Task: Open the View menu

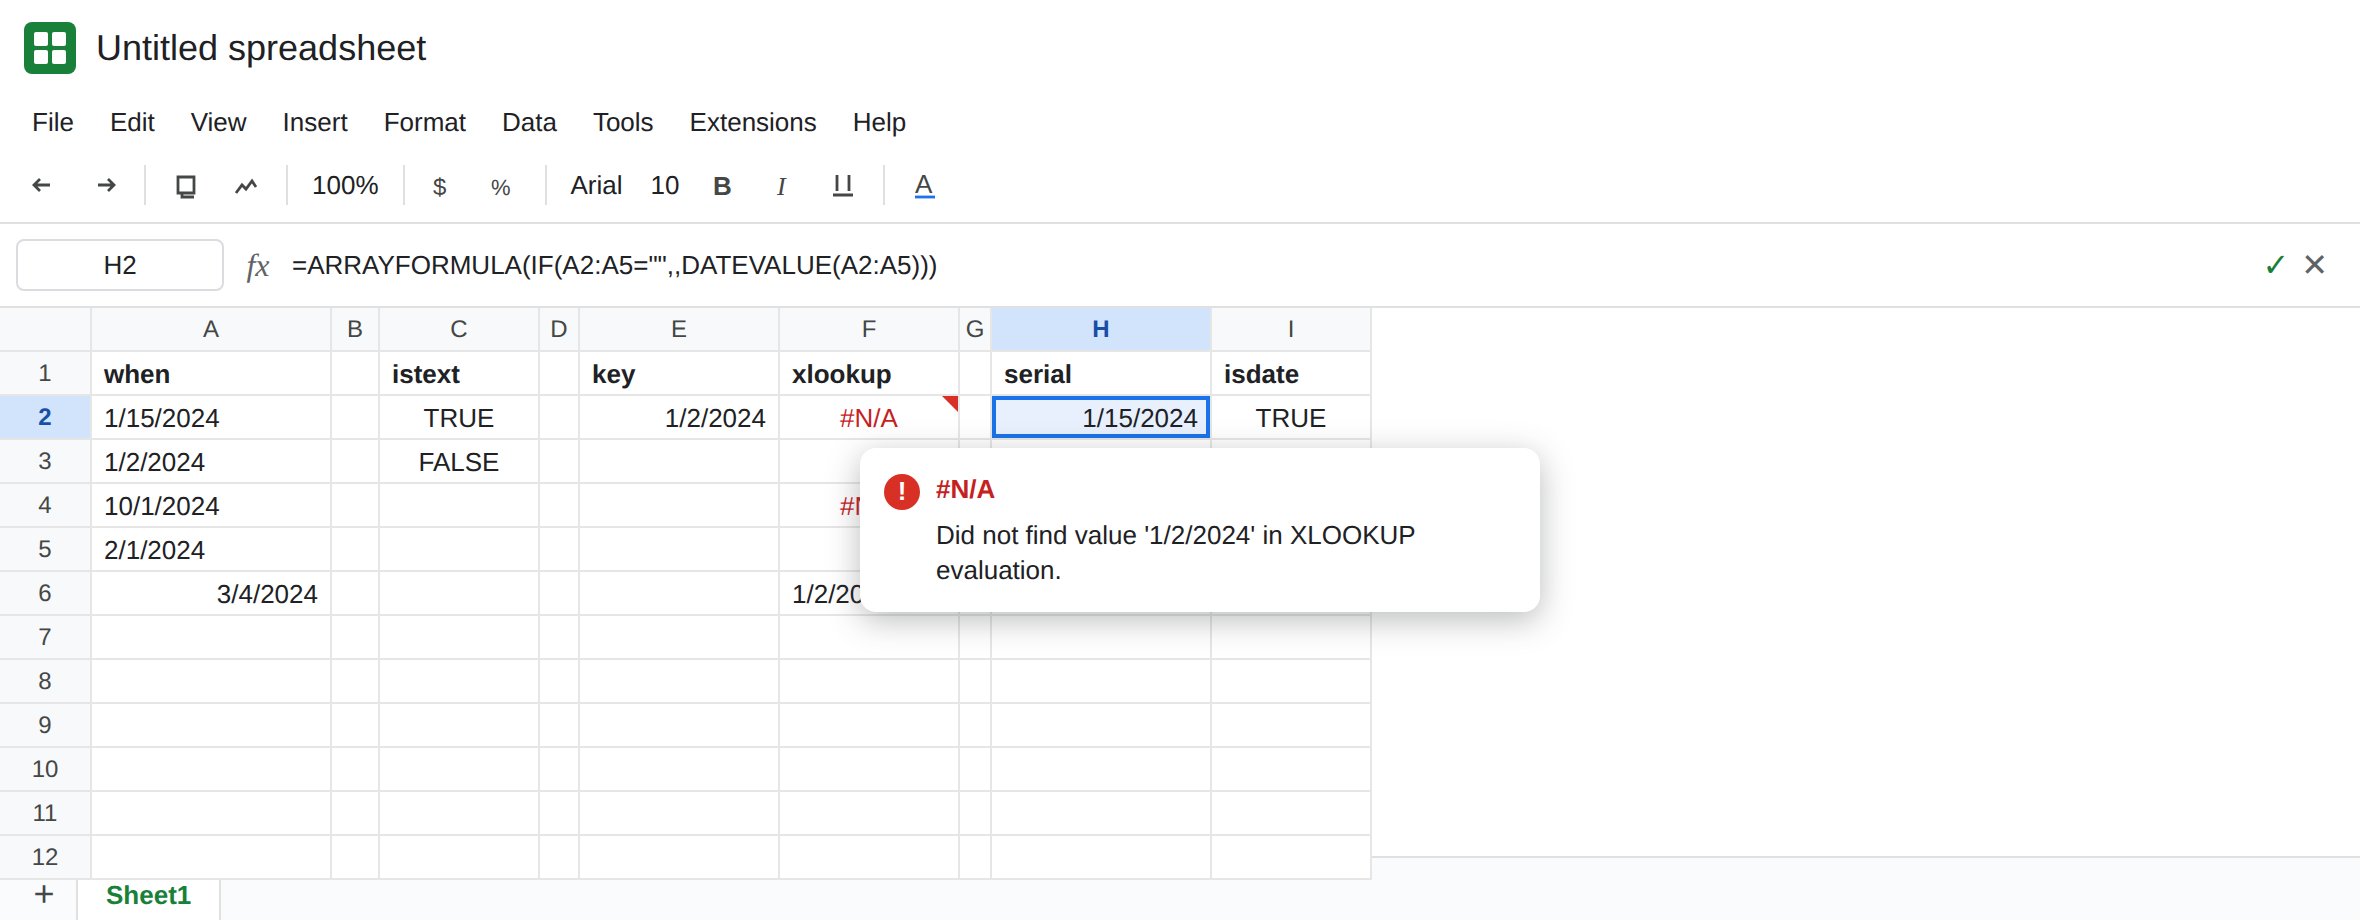Action: [218, 122]
